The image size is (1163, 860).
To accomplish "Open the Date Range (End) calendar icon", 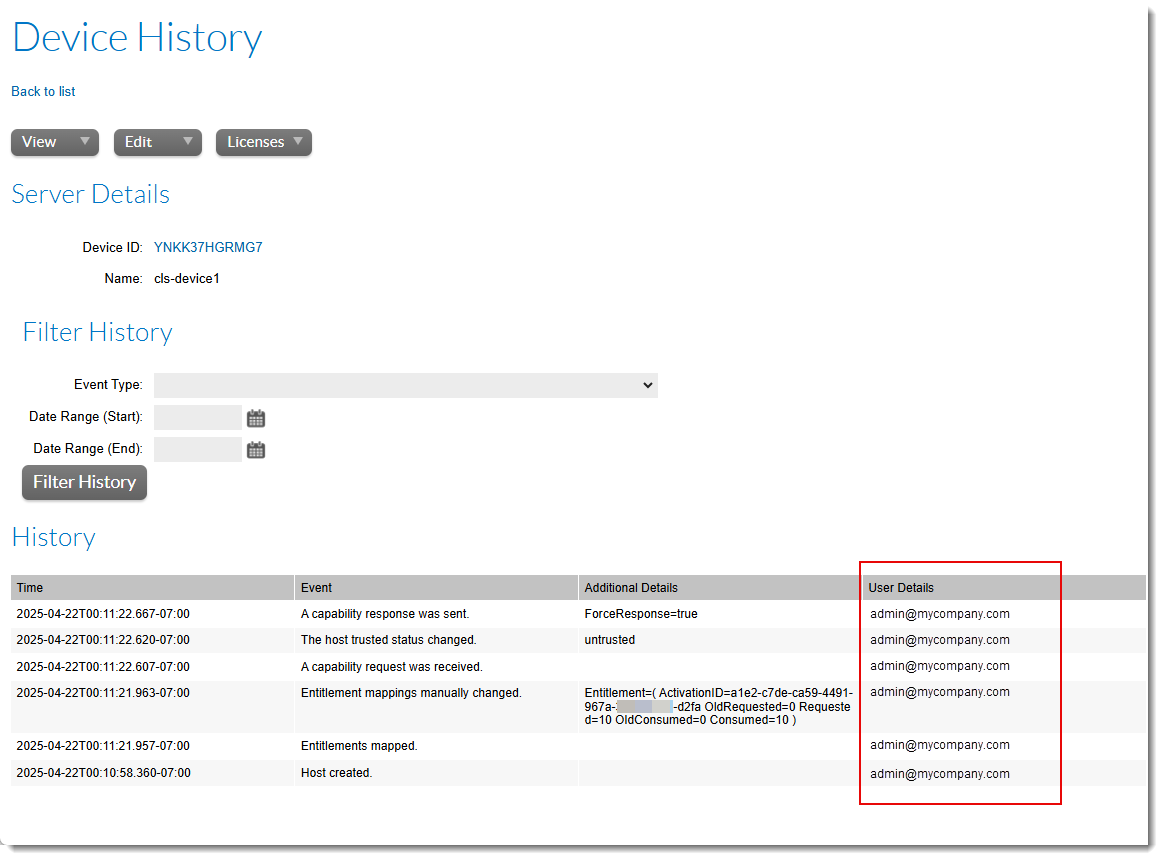I will (x=256, y=450).
